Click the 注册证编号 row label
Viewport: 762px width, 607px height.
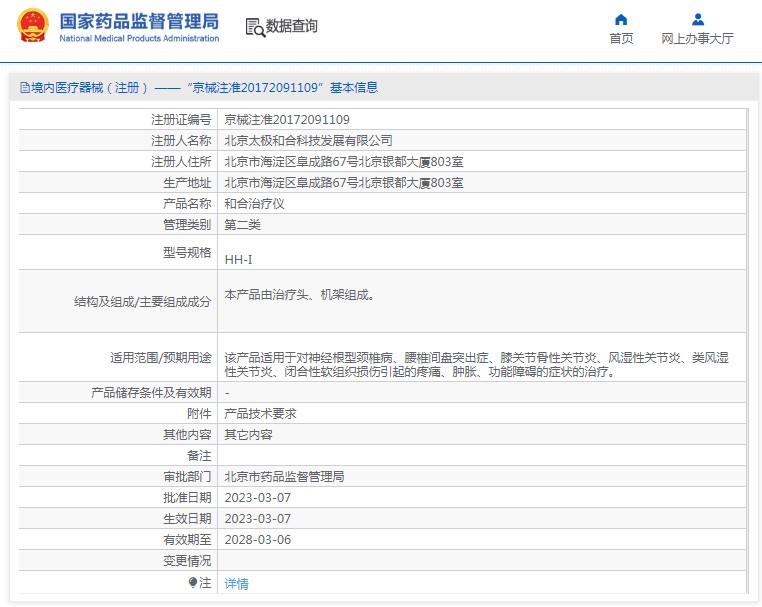pyautogui.click(x=181, y=120)
